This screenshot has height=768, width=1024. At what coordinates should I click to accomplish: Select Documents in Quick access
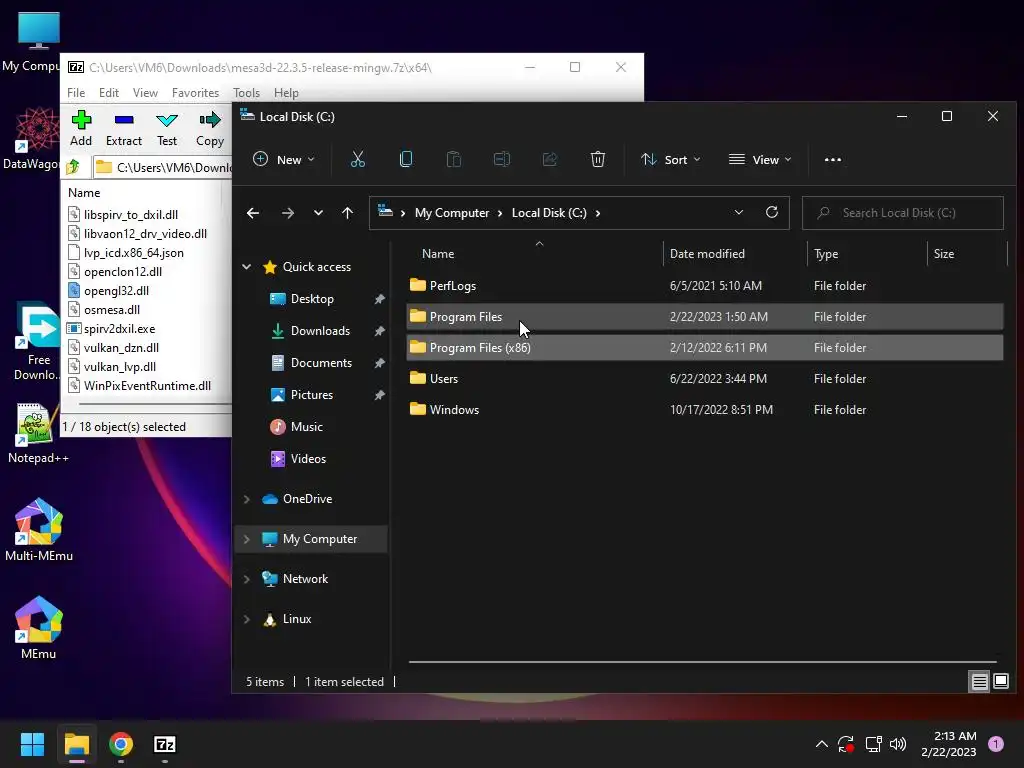pyautogui.click(x=321, y=363)
